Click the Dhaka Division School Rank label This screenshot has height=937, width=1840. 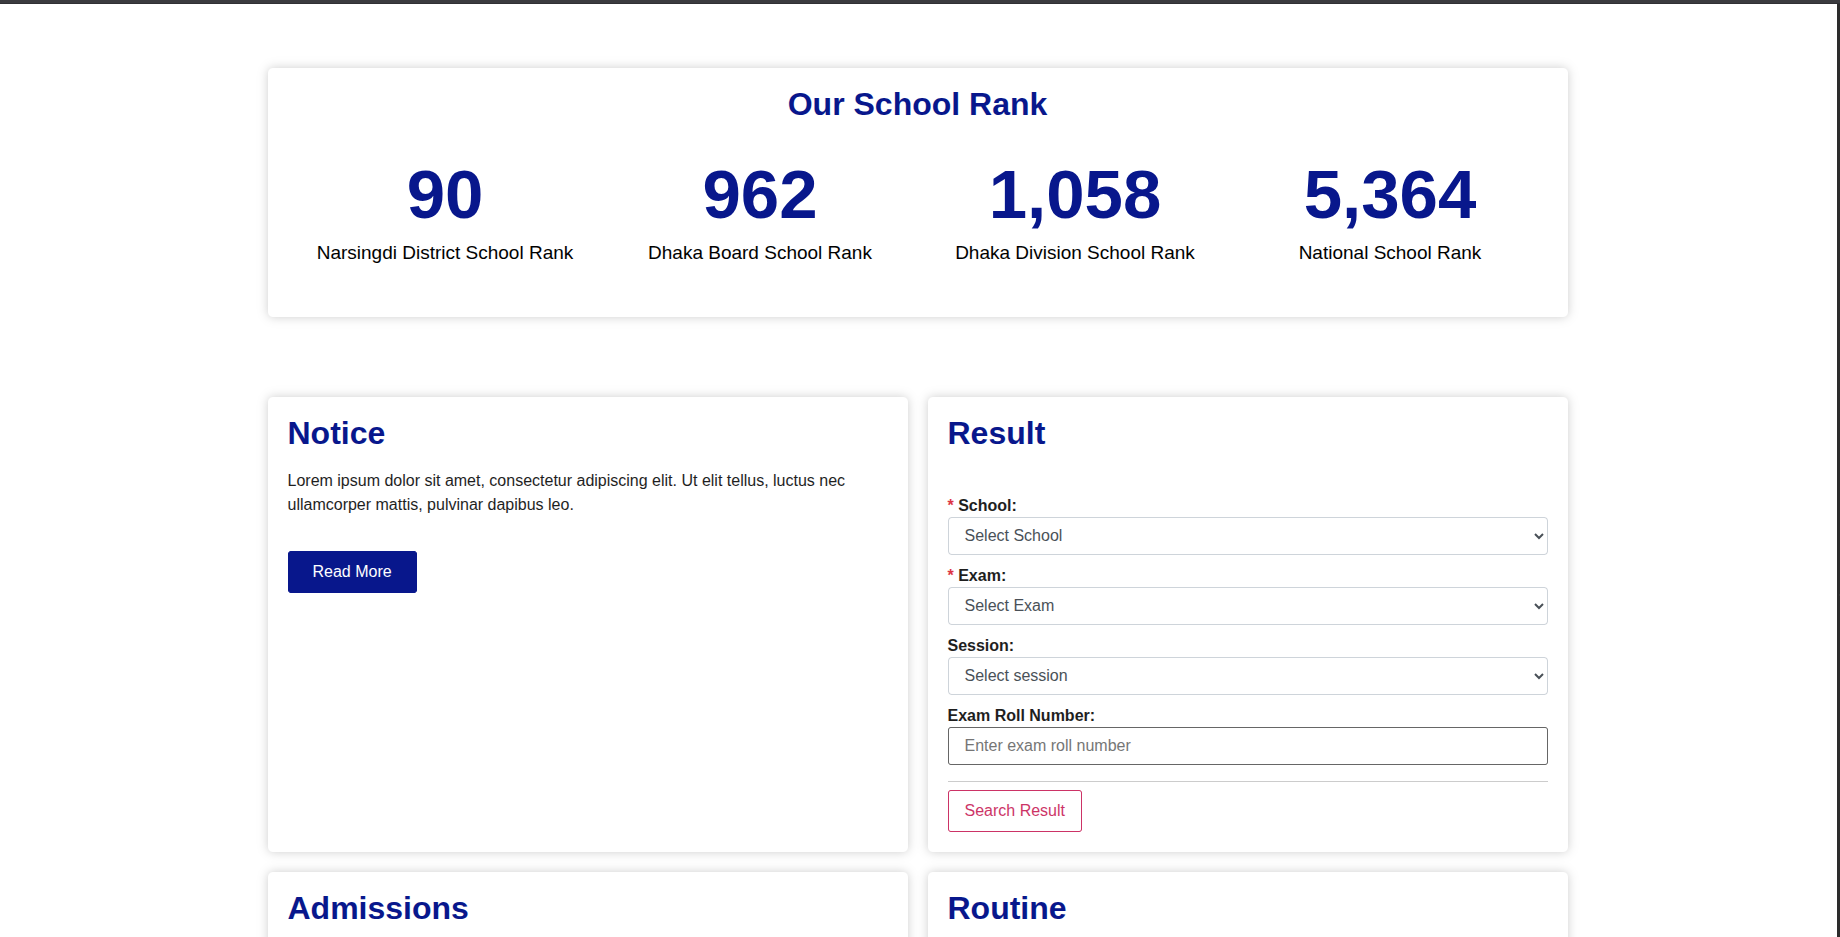(x=1075, y=253)
